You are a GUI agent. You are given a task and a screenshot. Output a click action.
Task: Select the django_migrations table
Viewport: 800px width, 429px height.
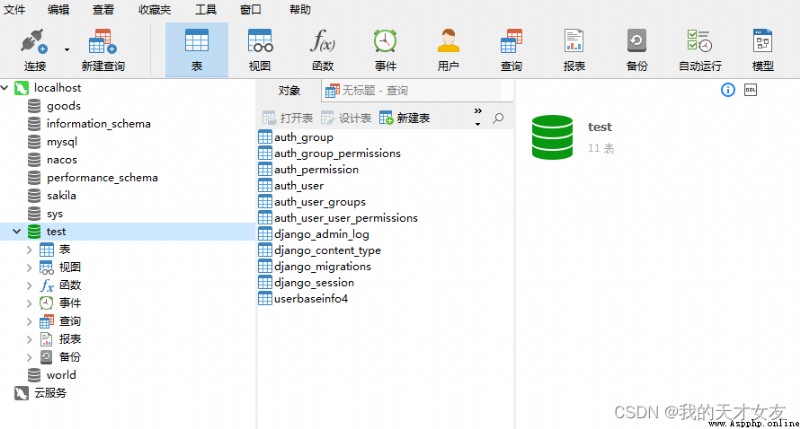(322, 266)
